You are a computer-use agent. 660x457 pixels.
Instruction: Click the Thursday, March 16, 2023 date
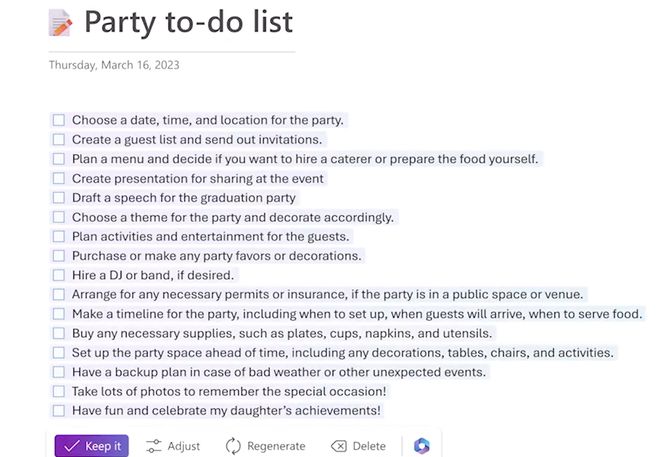(x=114, y=65)
